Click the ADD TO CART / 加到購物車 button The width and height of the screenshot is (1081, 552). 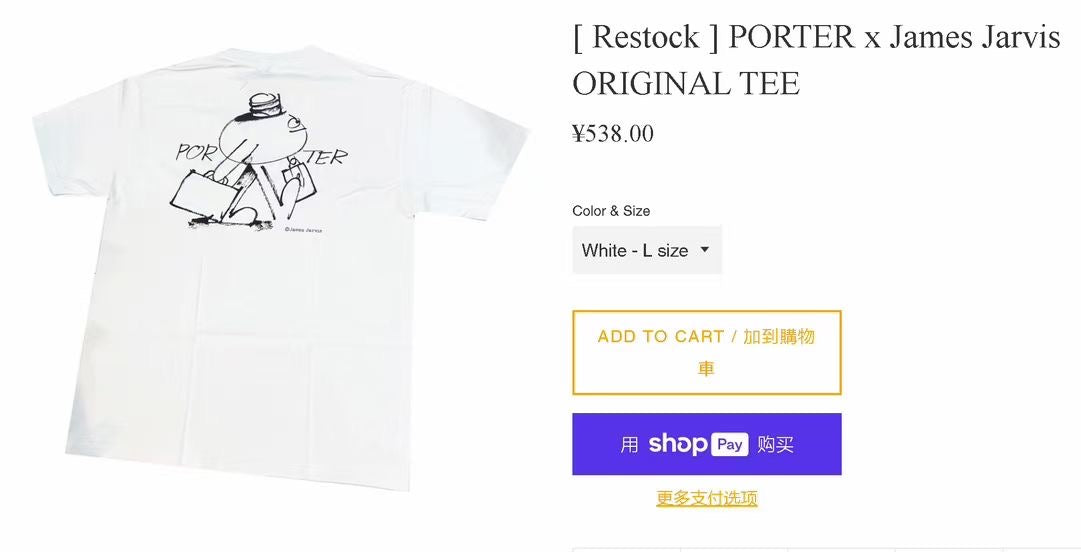pos(707,353)
